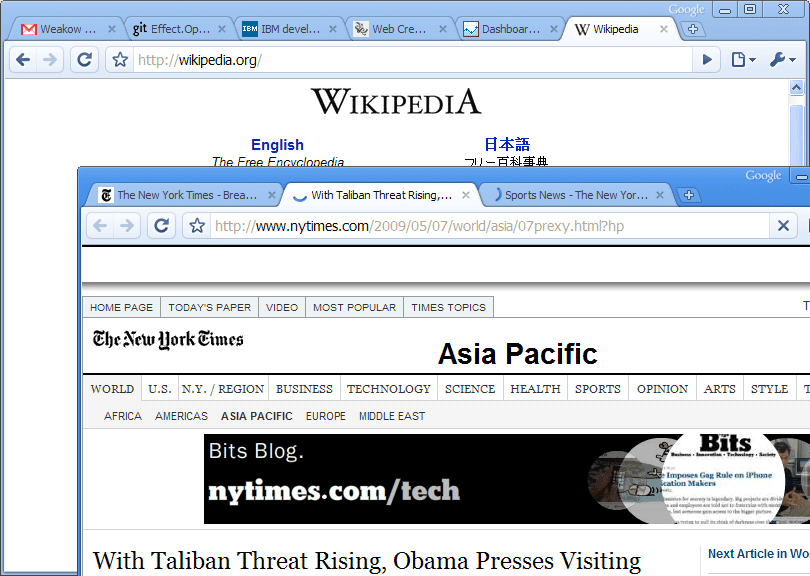Close the Web Cre tab
This screenshot has width=810, height=576.
(x=443, y=29)
